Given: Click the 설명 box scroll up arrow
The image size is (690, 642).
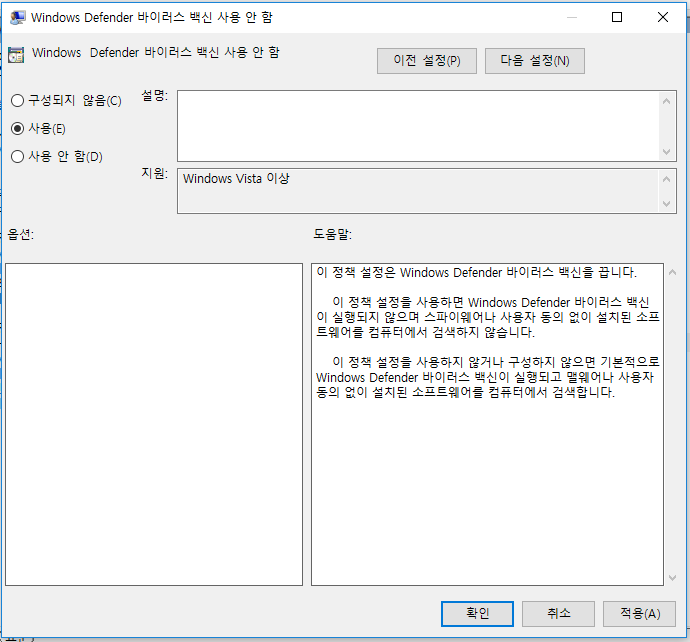Looking at the screenshot, I should tap(667, 101).
